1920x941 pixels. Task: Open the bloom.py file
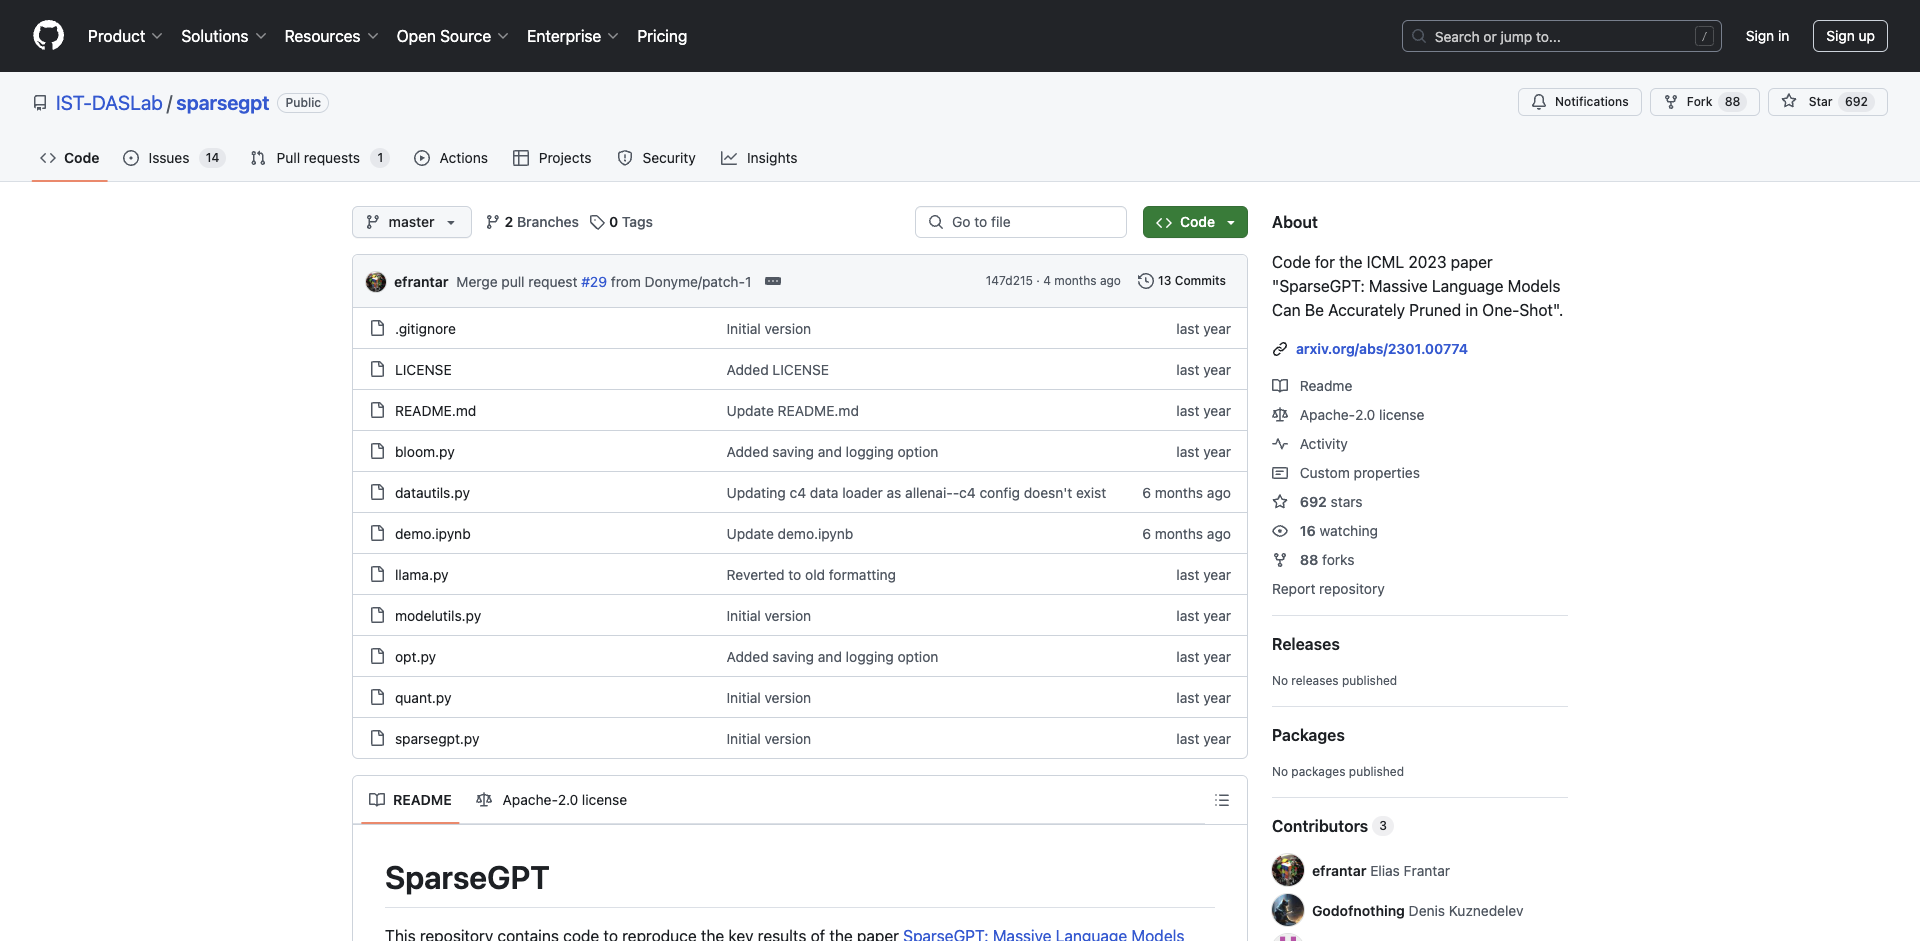point(424,452)
